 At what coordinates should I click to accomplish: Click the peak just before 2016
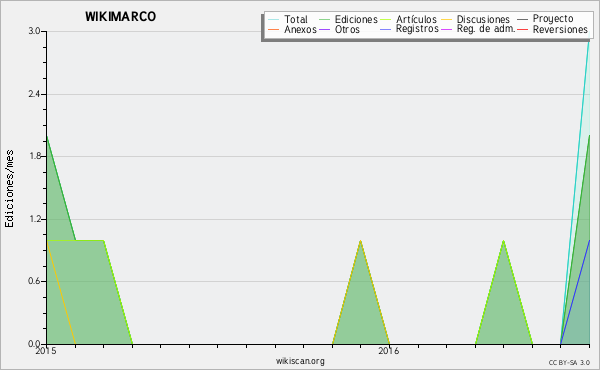[360, 241]
